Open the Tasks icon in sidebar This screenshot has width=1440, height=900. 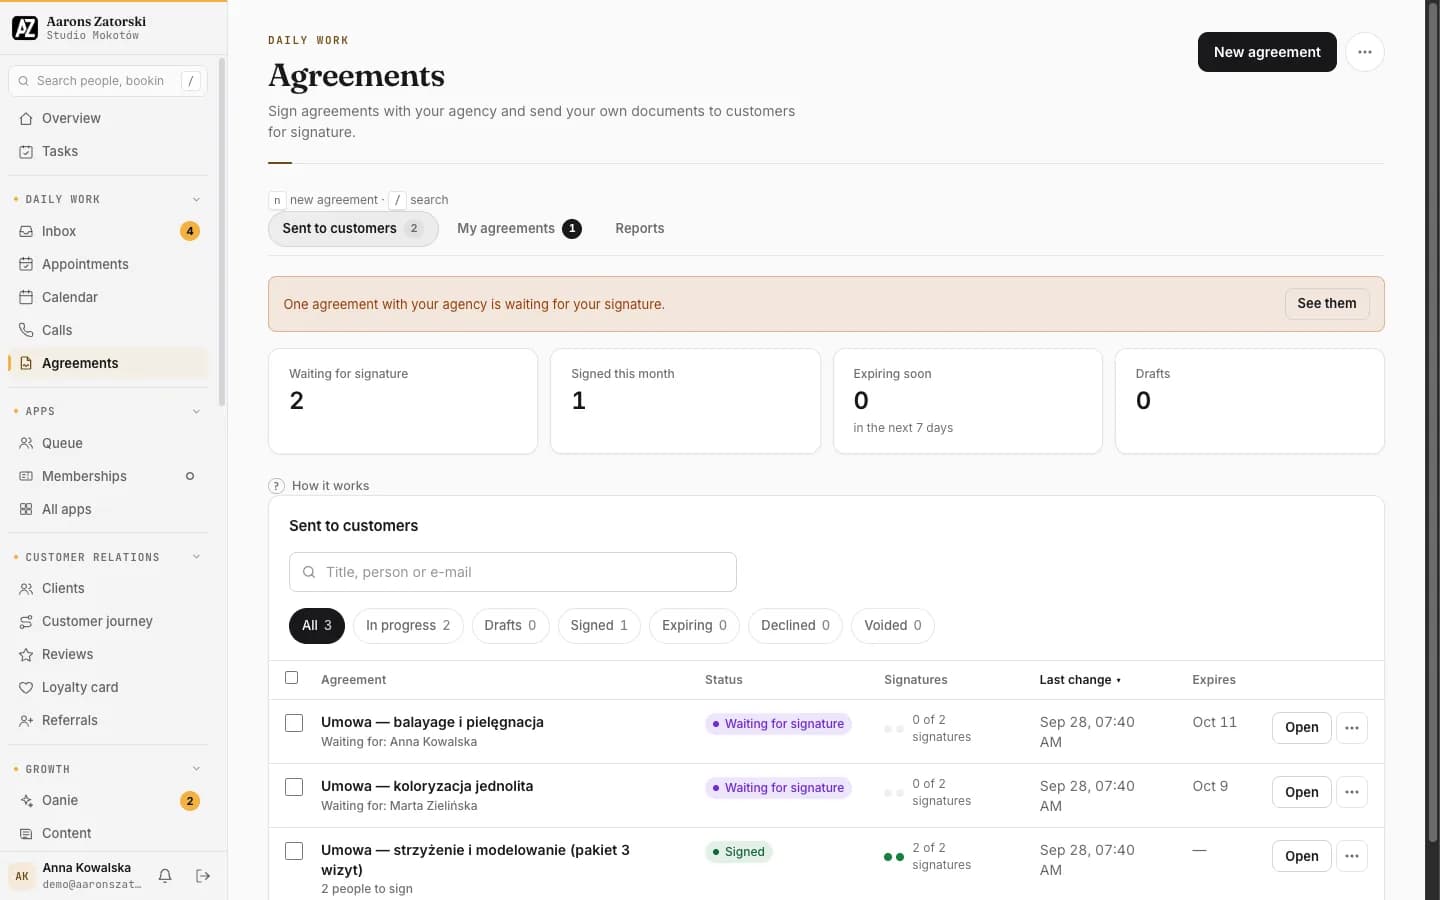(26, 152)
